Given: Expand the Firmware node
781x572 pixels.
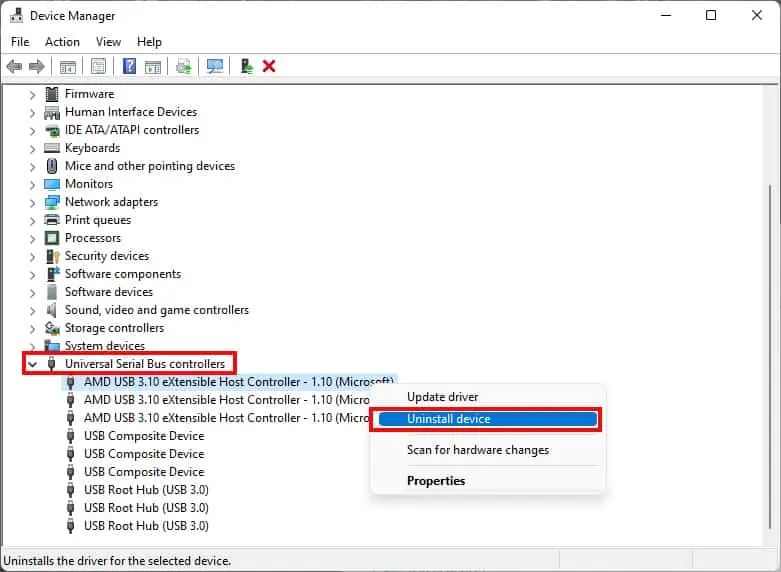Looking at the screenshot, I should coord(32,95).
